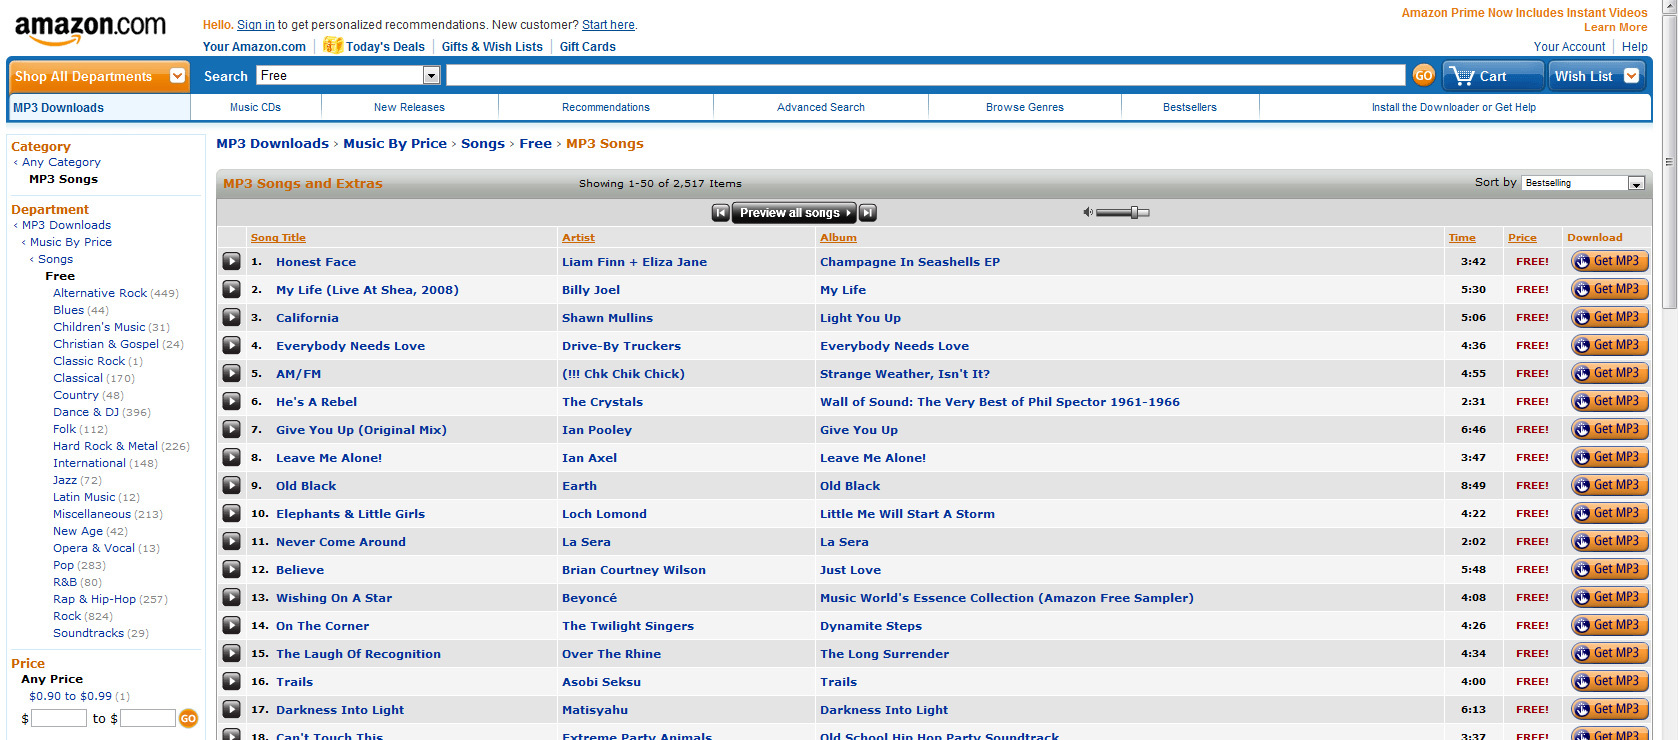This screenshot has height=740, width=1678.
Task: Play Give You Up (Original Mix) preview
Action: tap(231, 429)
